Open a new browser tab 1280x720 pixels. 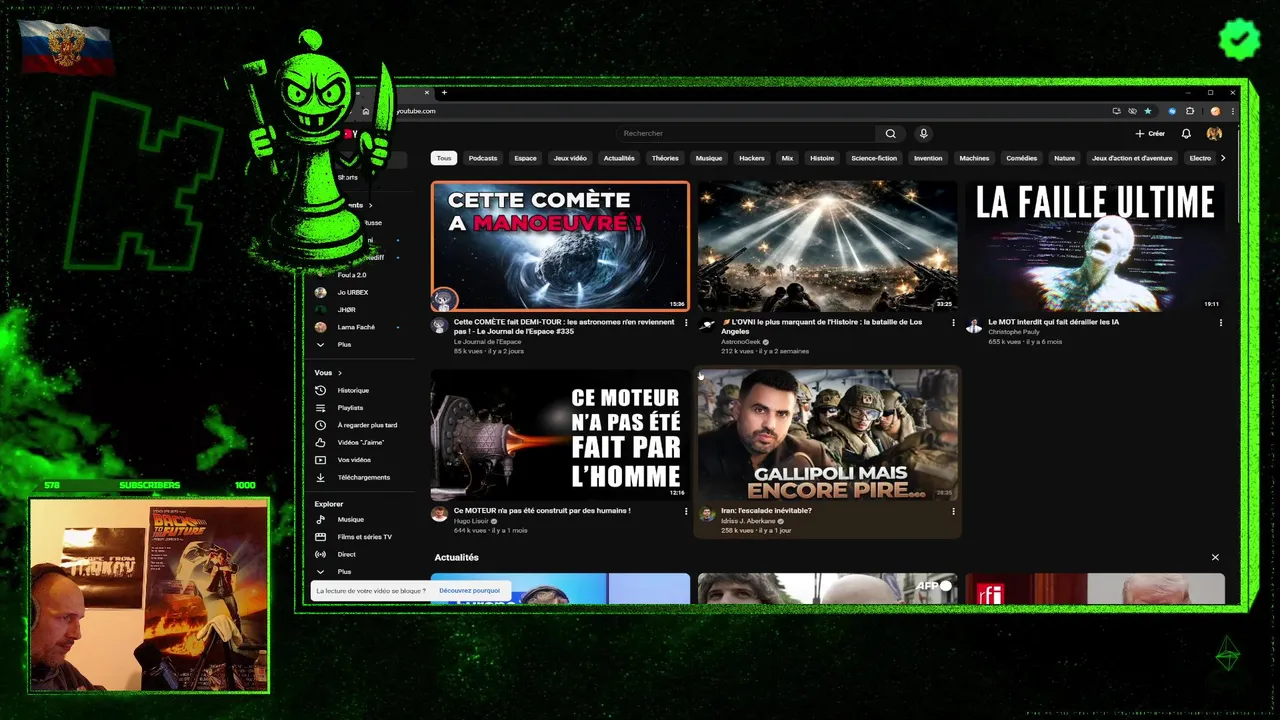[x=444, y=93]
